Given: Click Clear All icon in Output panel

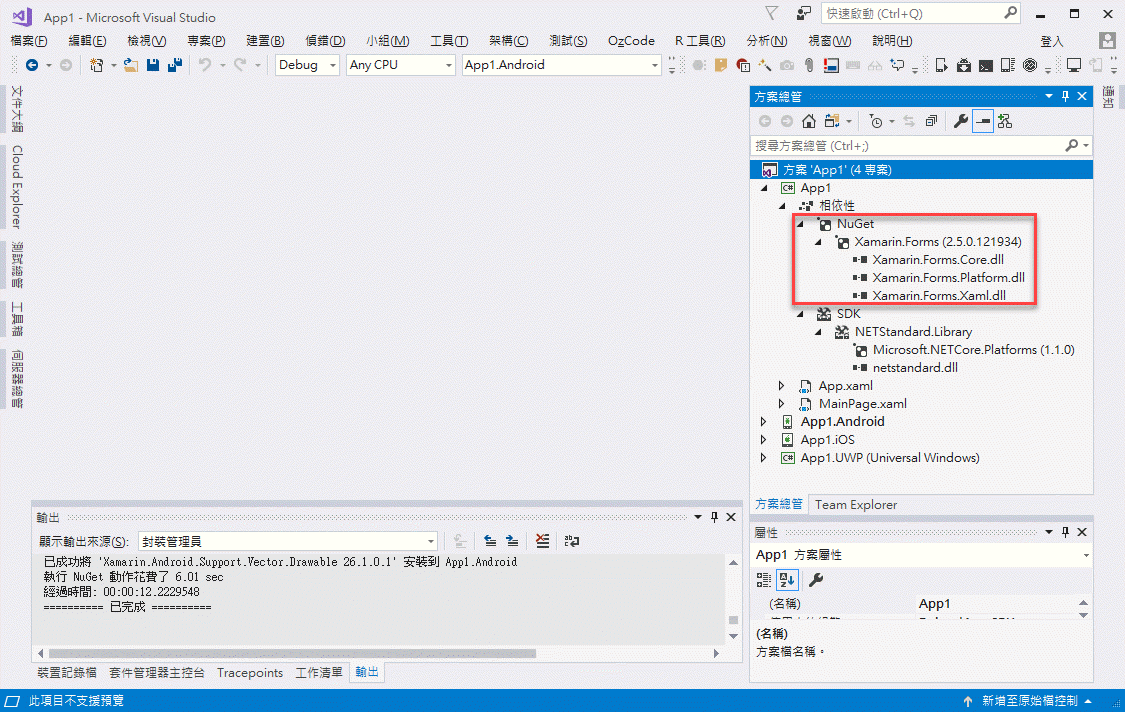Looking at the screenshot, I should [542, 541].
